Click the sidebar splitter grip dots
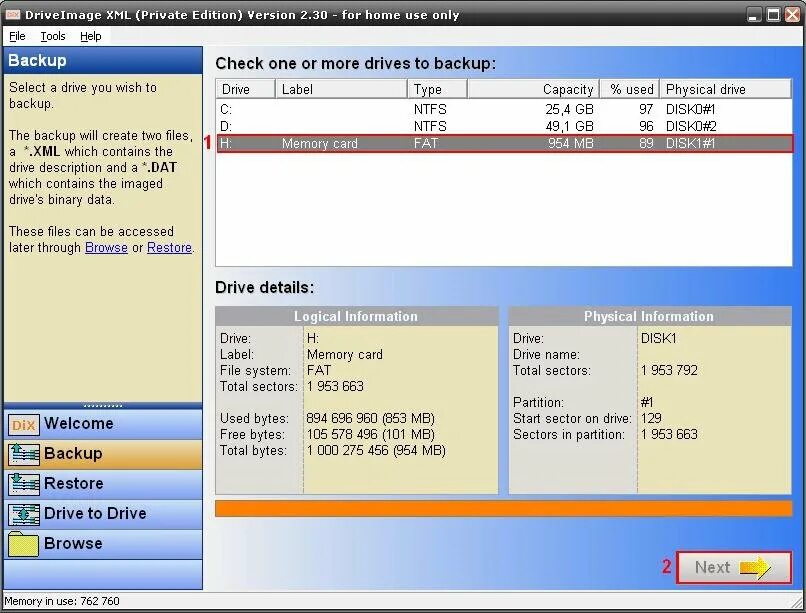Viewport: 806px width, 613px height. [x=103, y=406]
